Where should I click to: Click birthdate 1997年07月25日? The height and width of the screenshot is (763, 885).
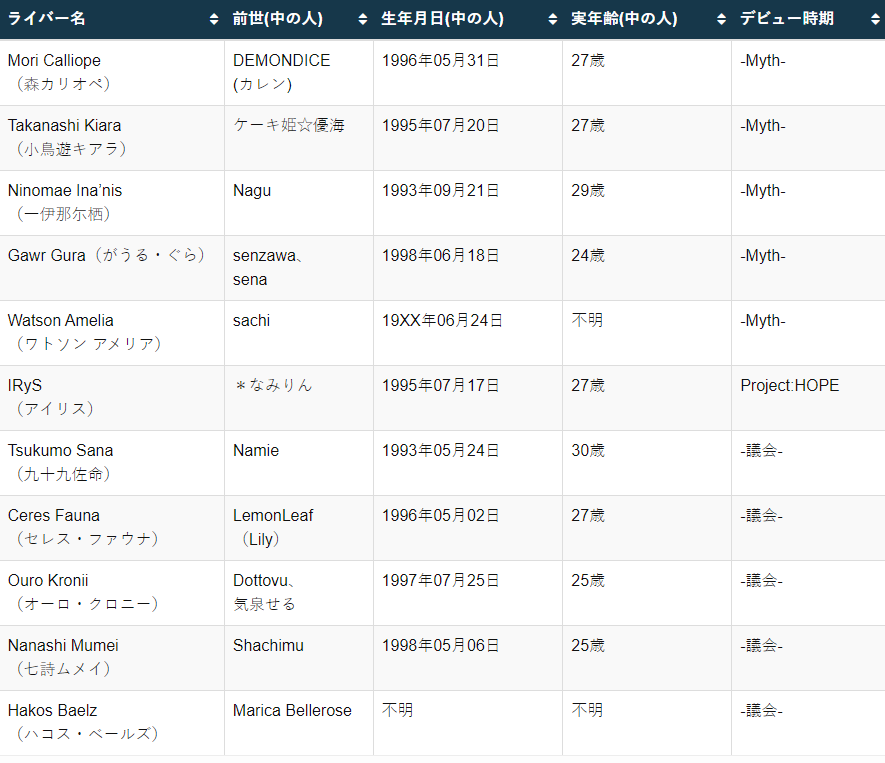(441, 580)
